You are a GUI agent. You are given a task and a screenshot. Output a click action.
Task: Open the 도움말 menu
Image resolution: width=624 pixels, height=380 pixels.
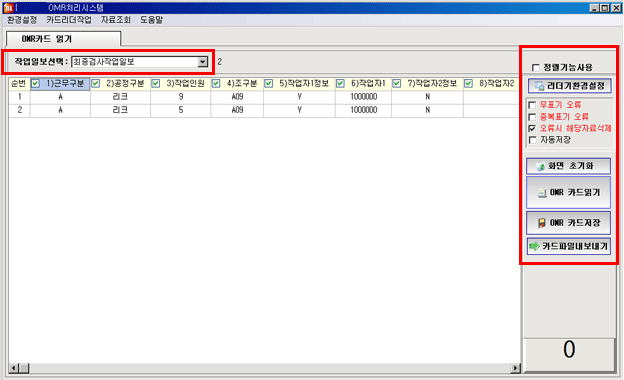(151, 20)
